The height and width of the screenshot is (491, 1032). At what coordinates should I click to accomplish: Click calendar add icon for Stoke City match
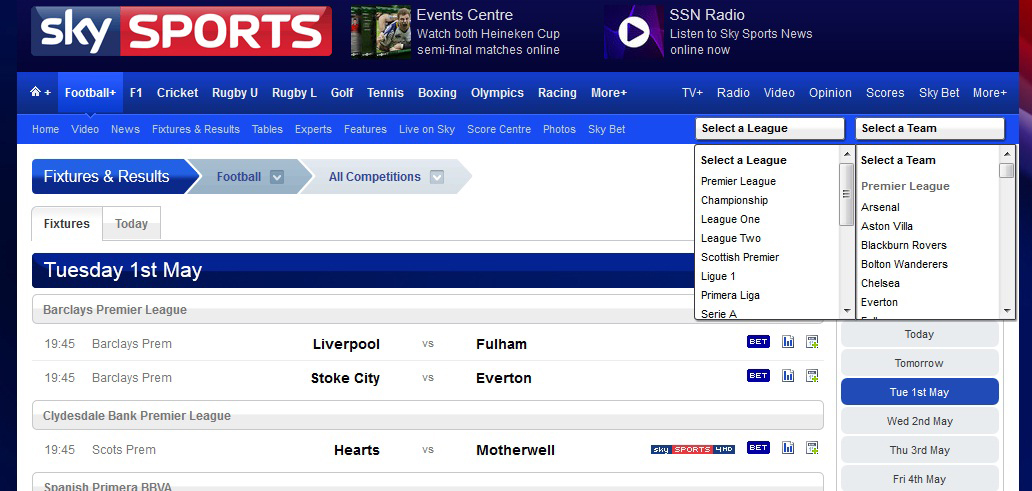812,376
